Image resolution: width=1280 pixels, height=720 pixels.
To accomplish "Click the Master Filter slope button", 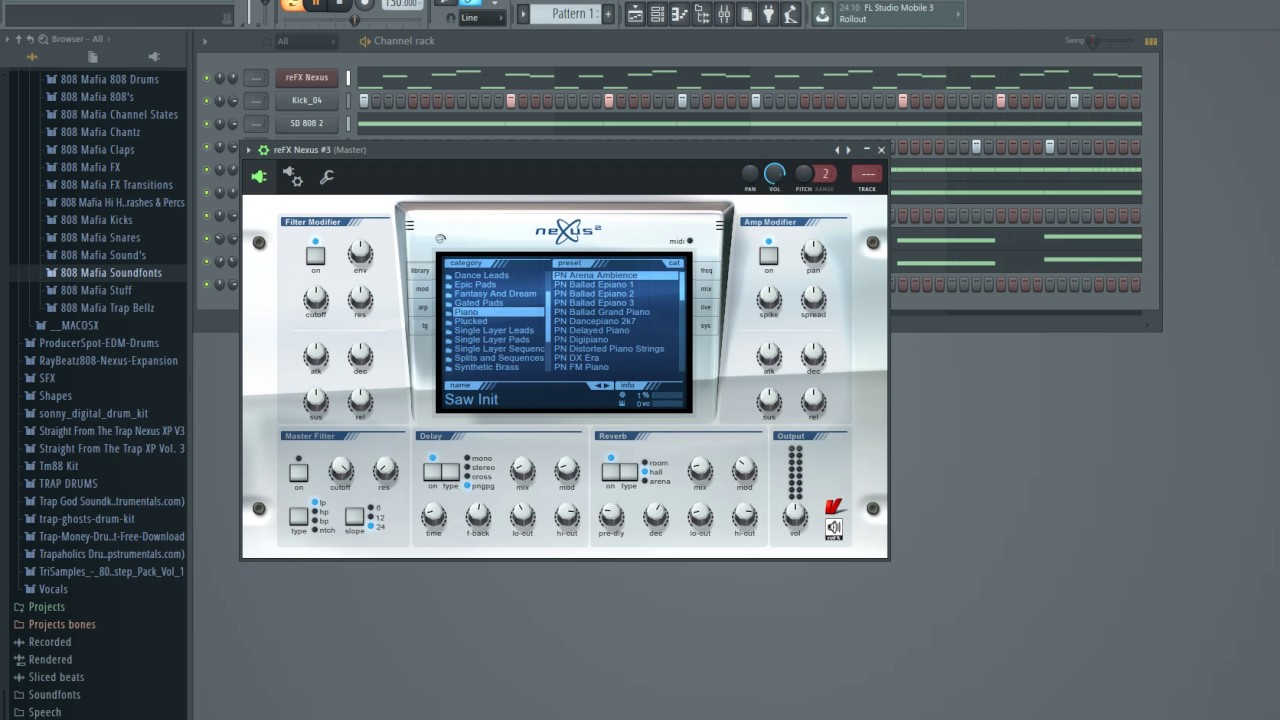I will point(354,516).
